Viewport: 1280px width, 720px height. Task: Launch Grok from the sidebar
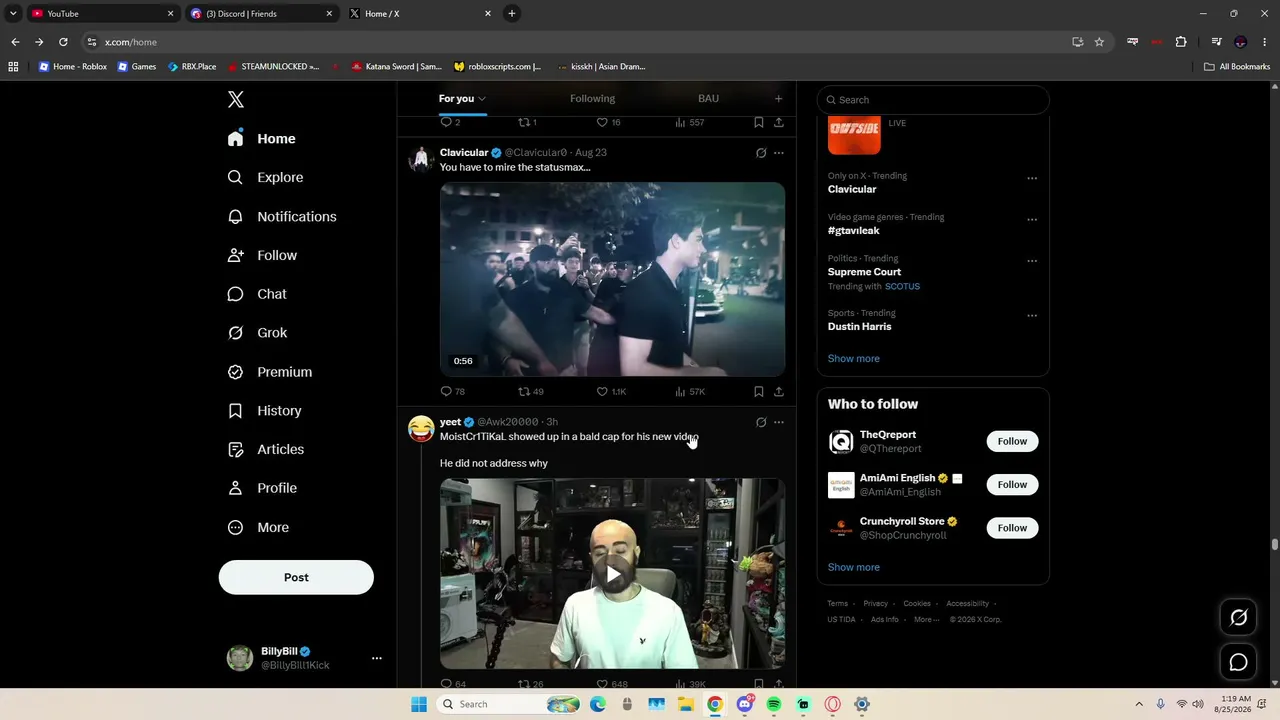point(257,333)
